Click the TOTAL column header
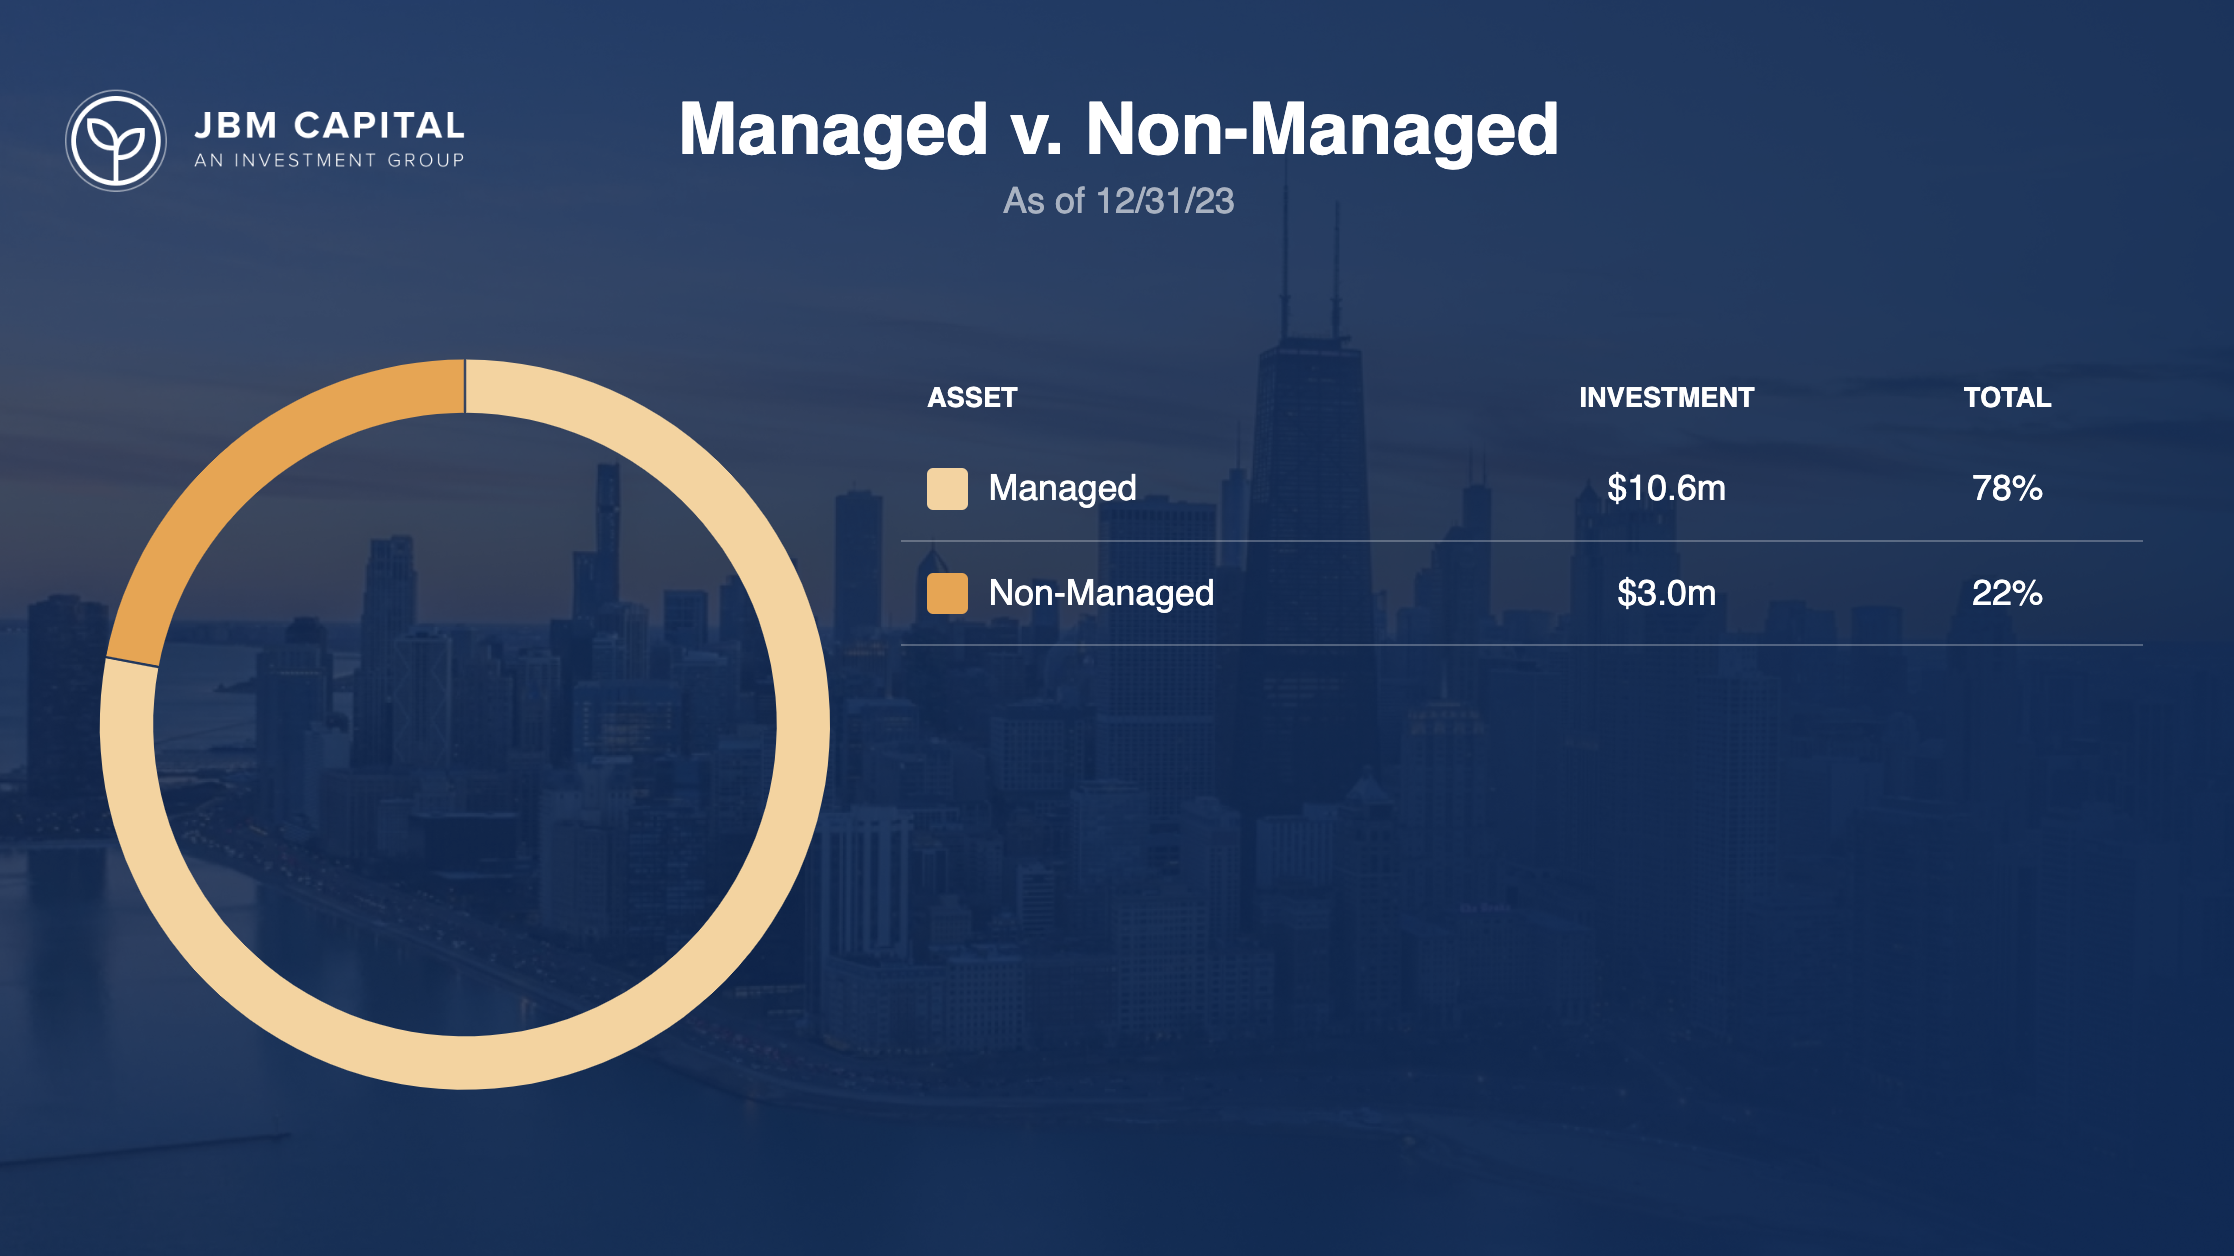 [x=2007, y=398]
